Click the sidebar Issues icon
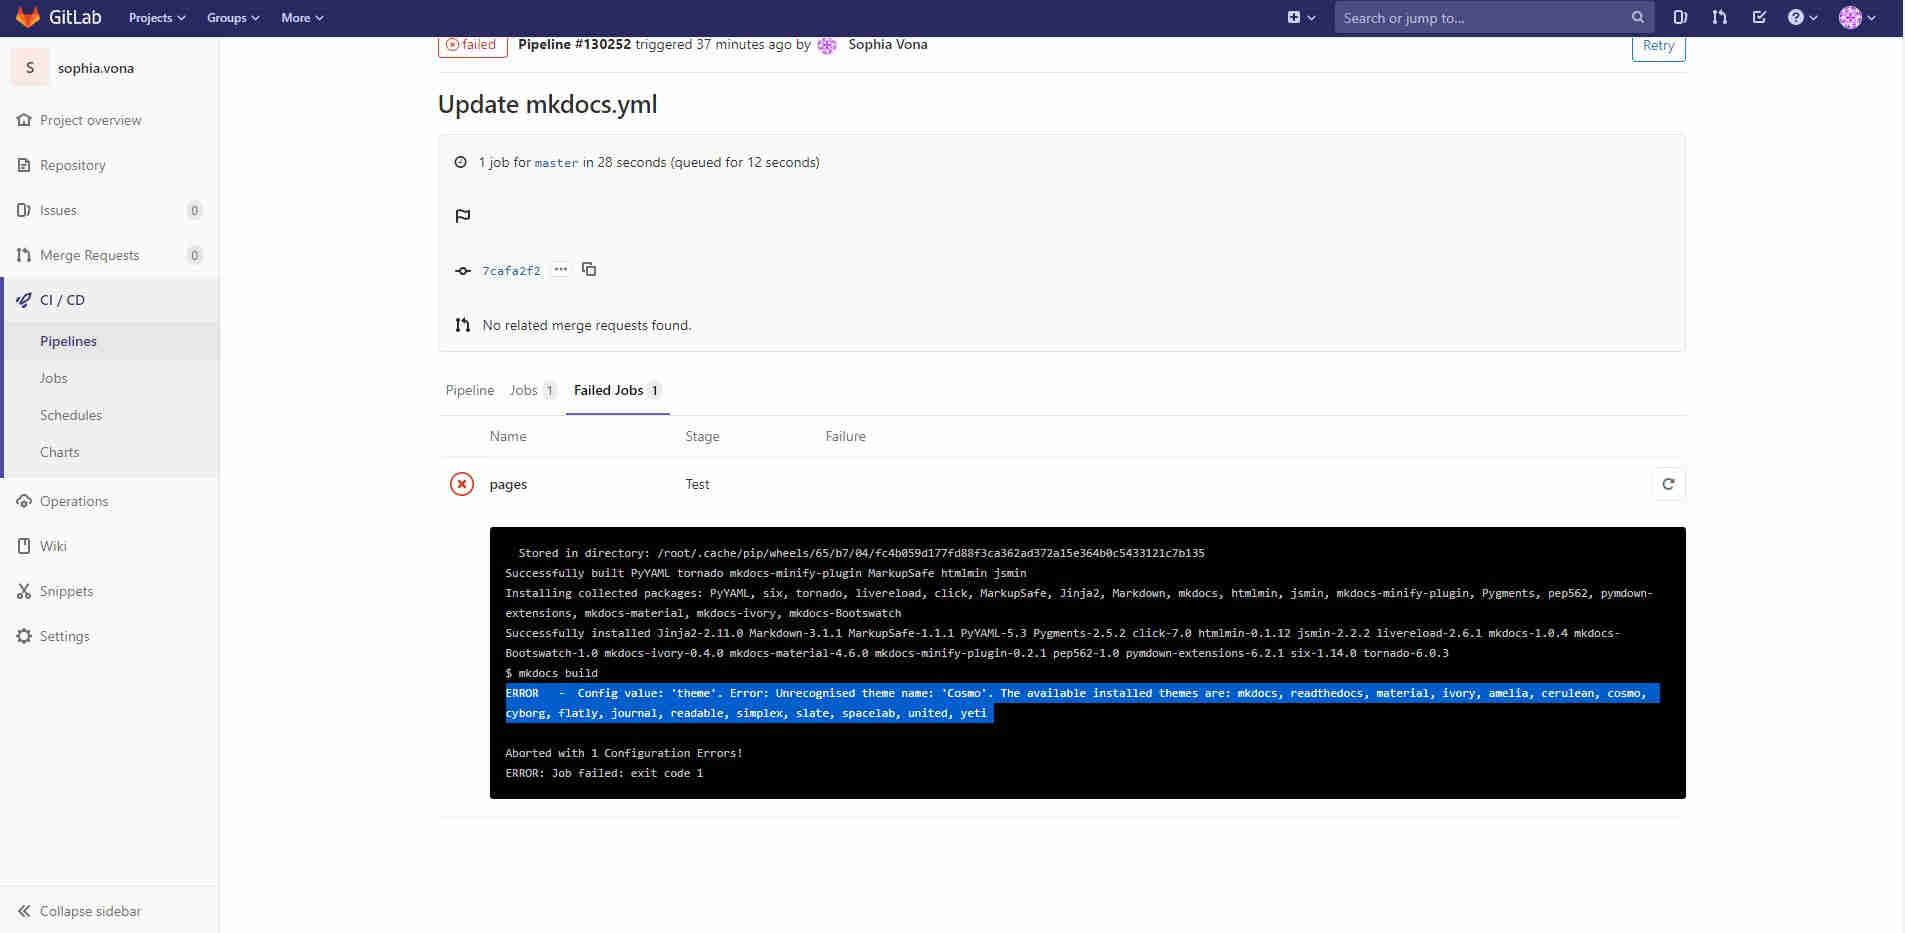The width and height of the screenshot is (1905, 933). point(24,210)
